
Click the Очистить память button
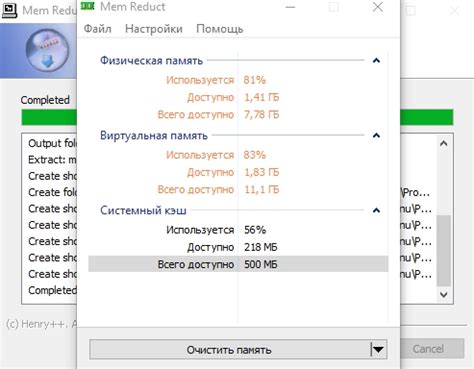point(229,350)
